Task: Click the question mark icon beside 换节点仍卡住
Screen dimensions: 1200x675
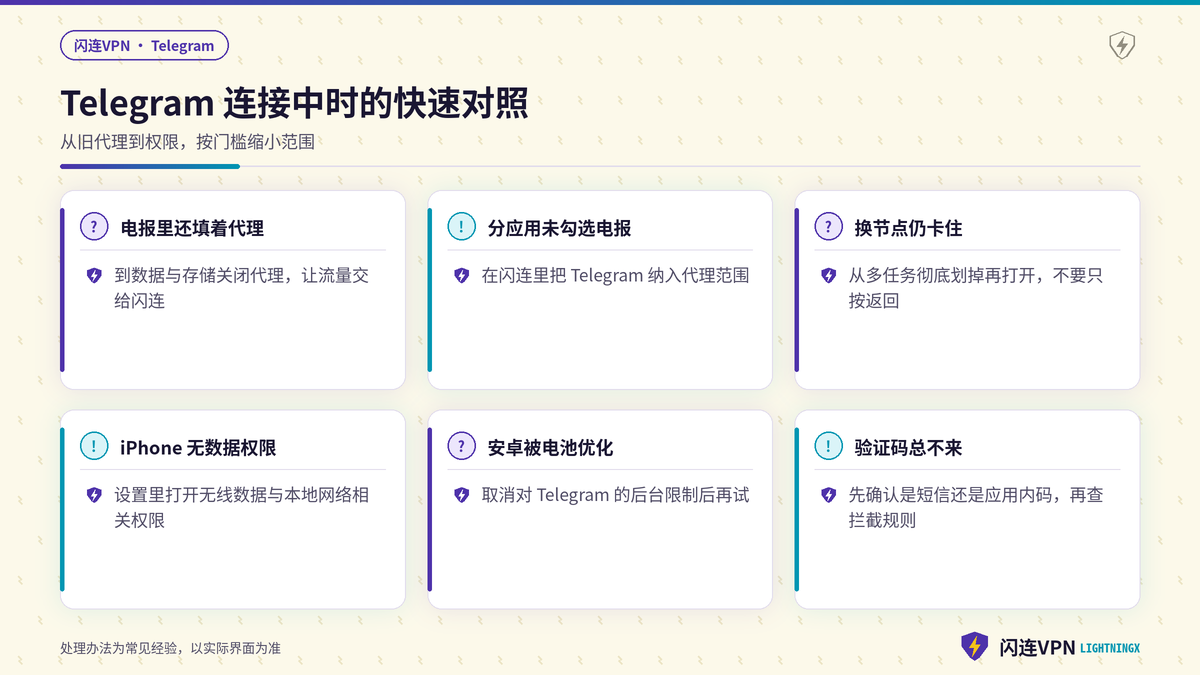Action: click(828, 227)
